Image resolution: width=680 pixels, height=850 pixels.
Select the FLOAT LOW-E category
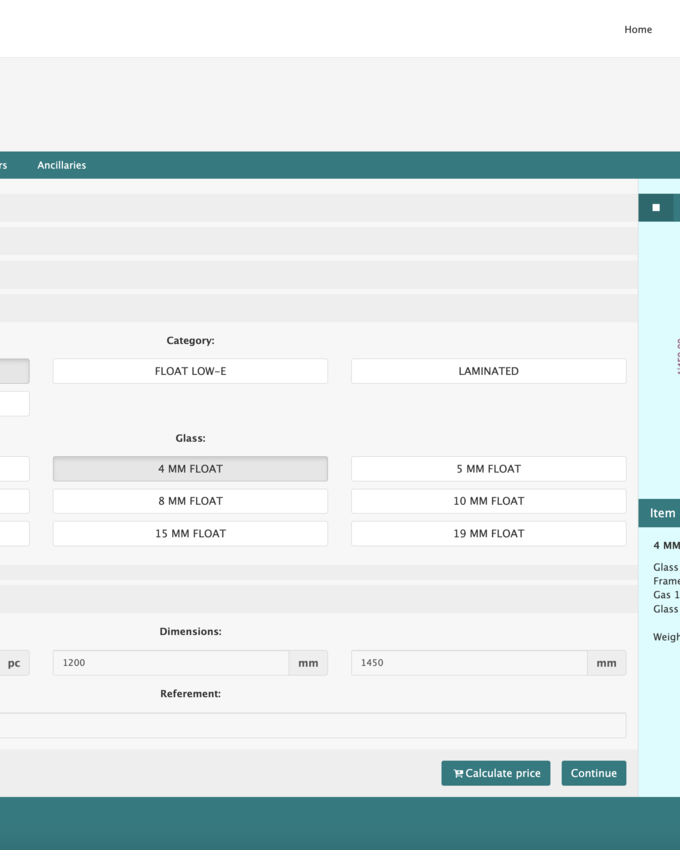(190, 371)
